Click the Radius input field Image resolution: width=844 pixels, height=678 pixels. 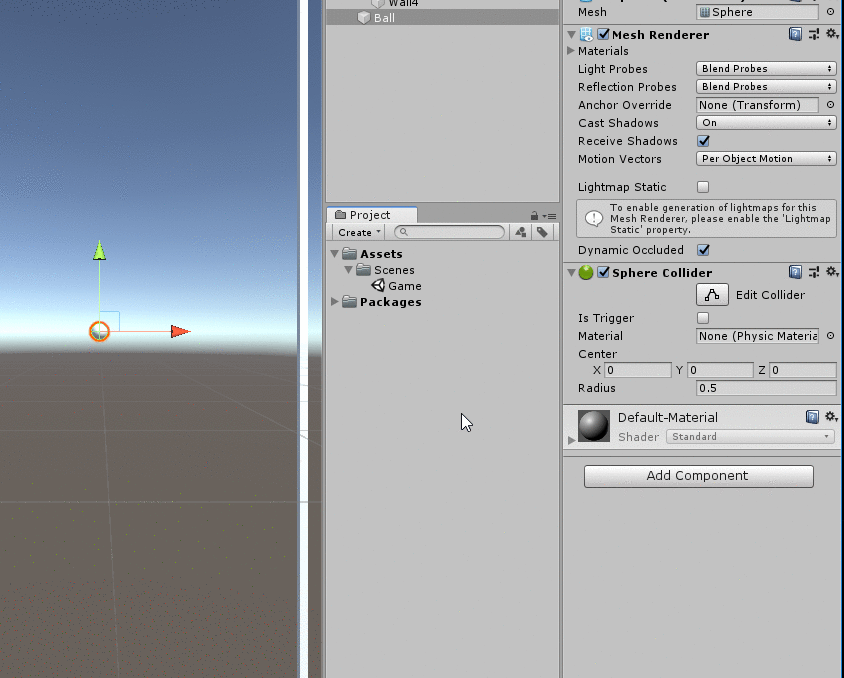tap(766, 388)
